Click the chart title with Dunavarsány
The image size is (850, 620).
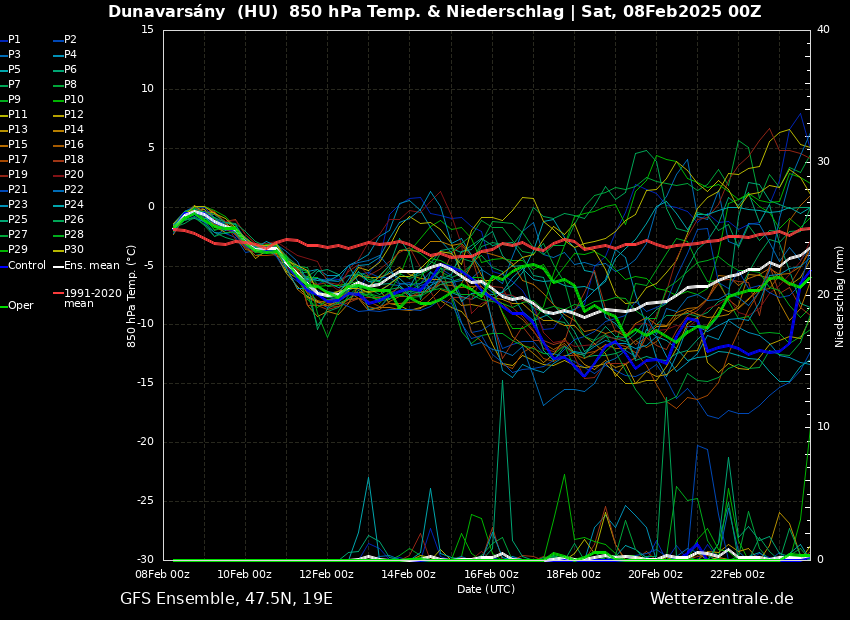(x=434, y=12)
